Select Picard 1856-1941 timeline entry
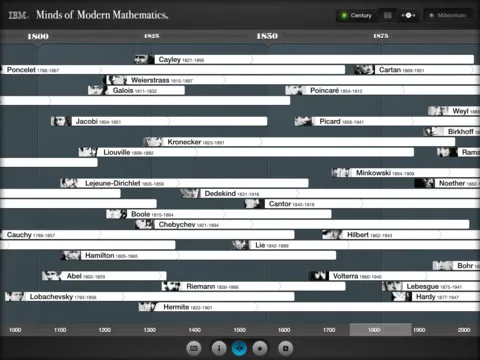 tap(387, 121)
